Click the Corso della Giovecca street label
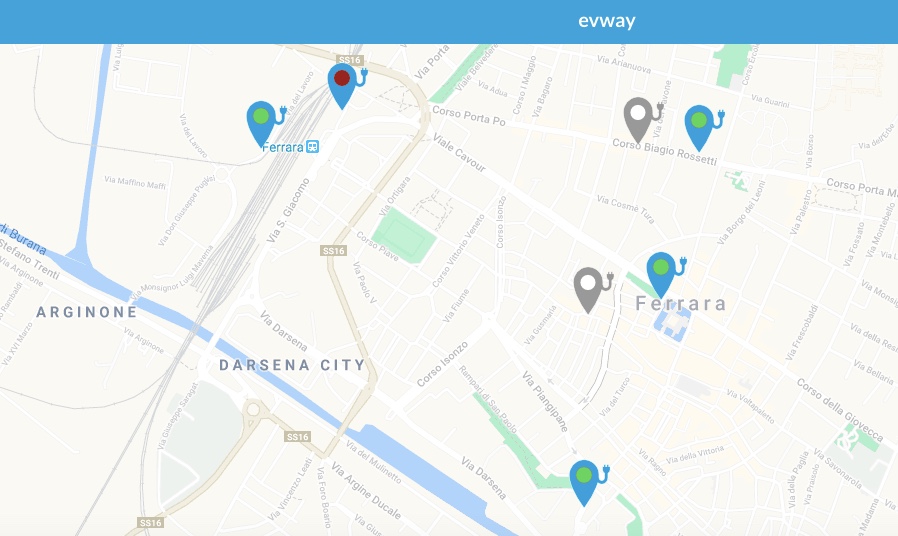The width and height of the screenshot is (898, 536). 840,409
